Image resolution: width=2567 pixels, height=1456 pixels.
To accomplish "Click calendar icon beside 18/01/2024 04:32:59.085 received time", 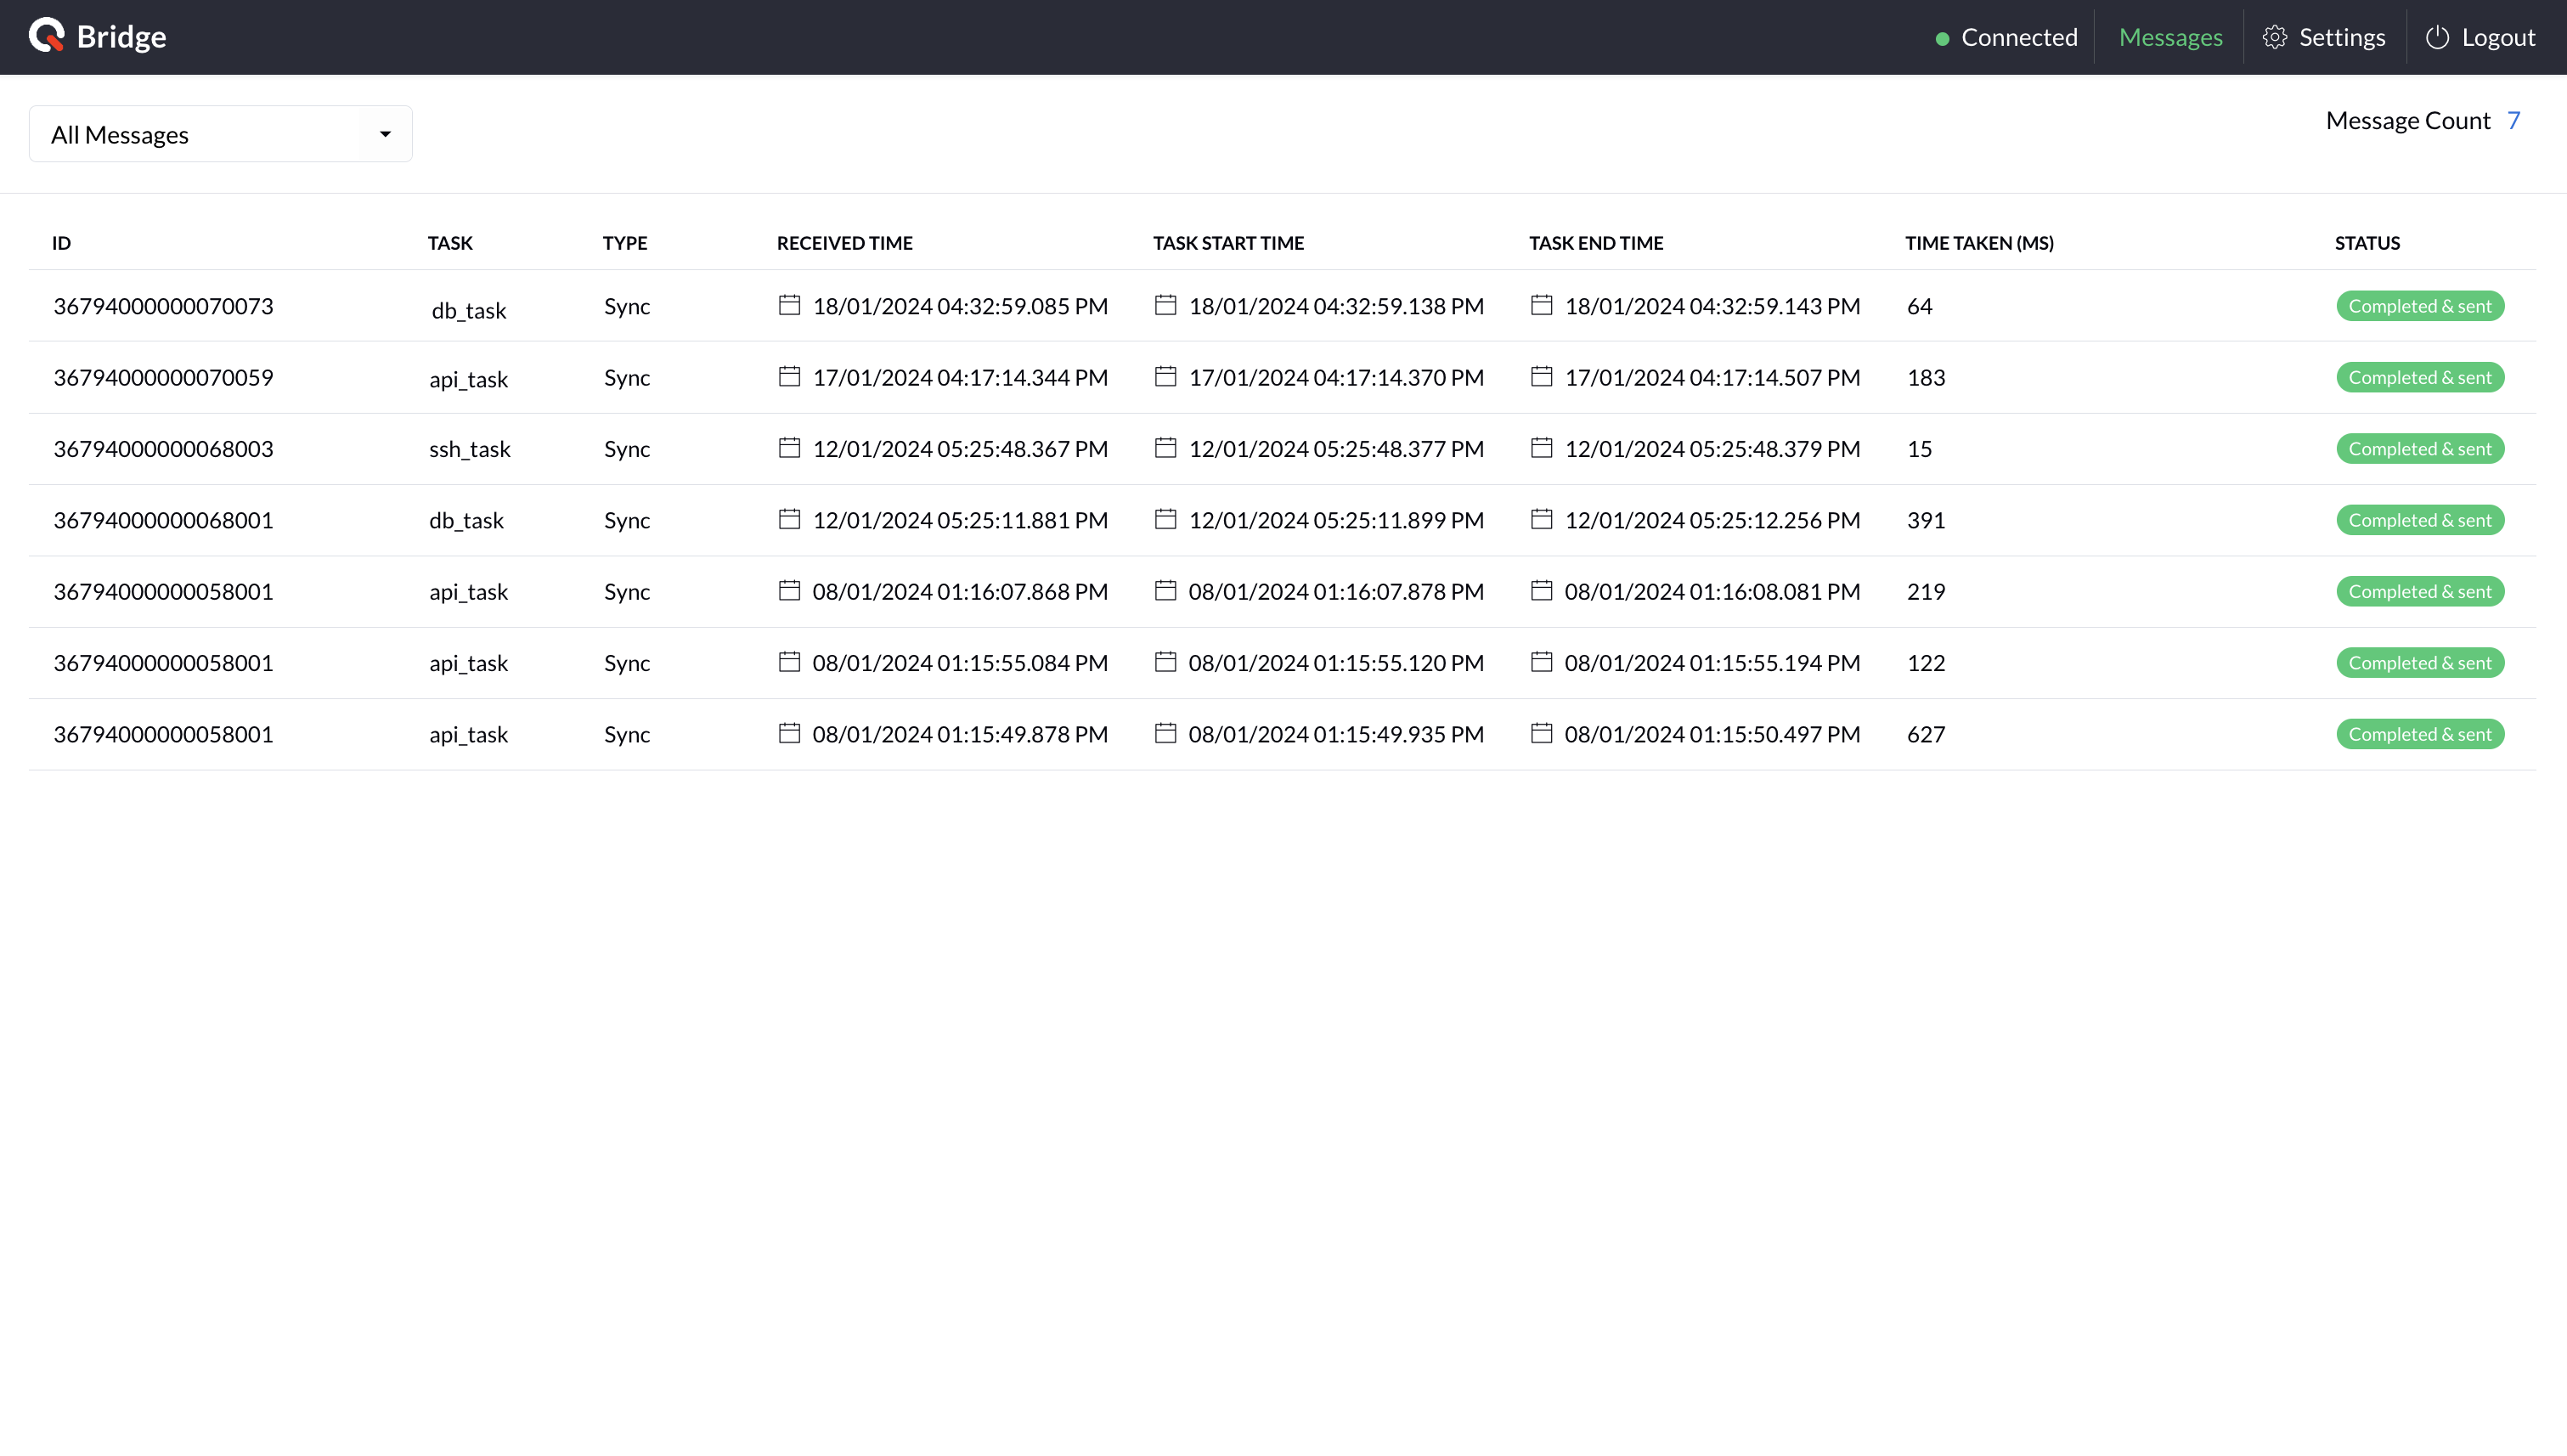I will (x=789, y=305).
